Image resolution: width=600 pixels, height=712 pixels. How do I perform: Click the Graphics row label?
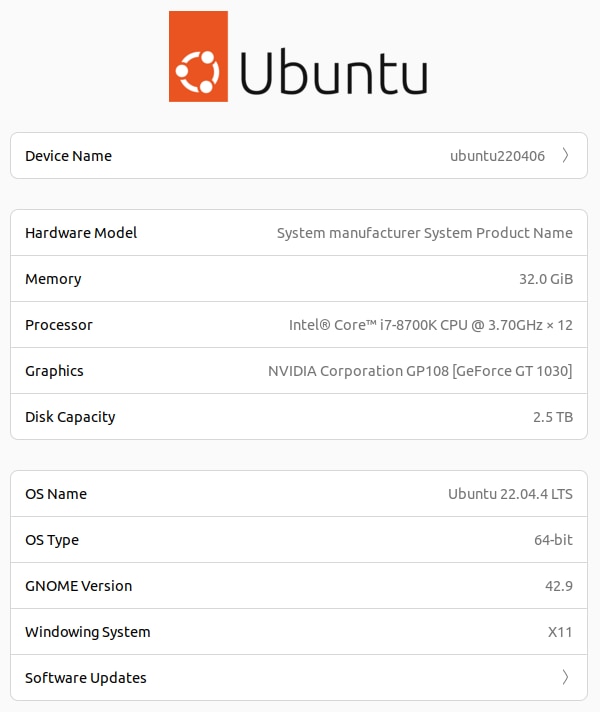pyautogui.click(x=54, y=371)
